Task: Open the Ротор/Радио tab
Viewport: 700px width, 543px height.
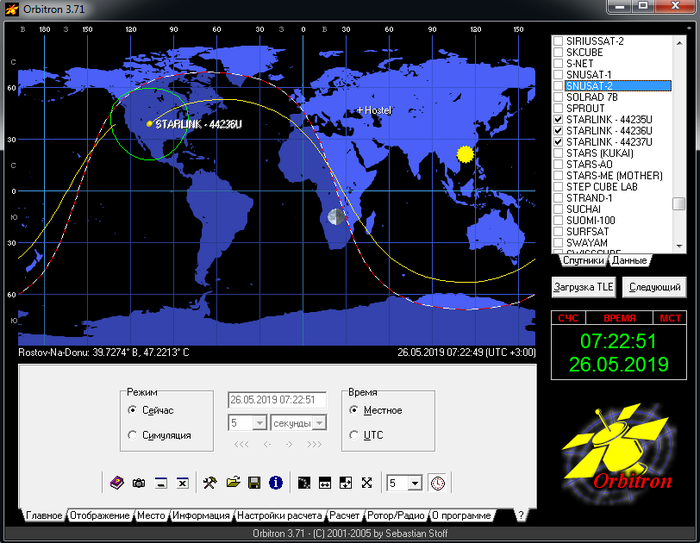Action: coord(397,516)
